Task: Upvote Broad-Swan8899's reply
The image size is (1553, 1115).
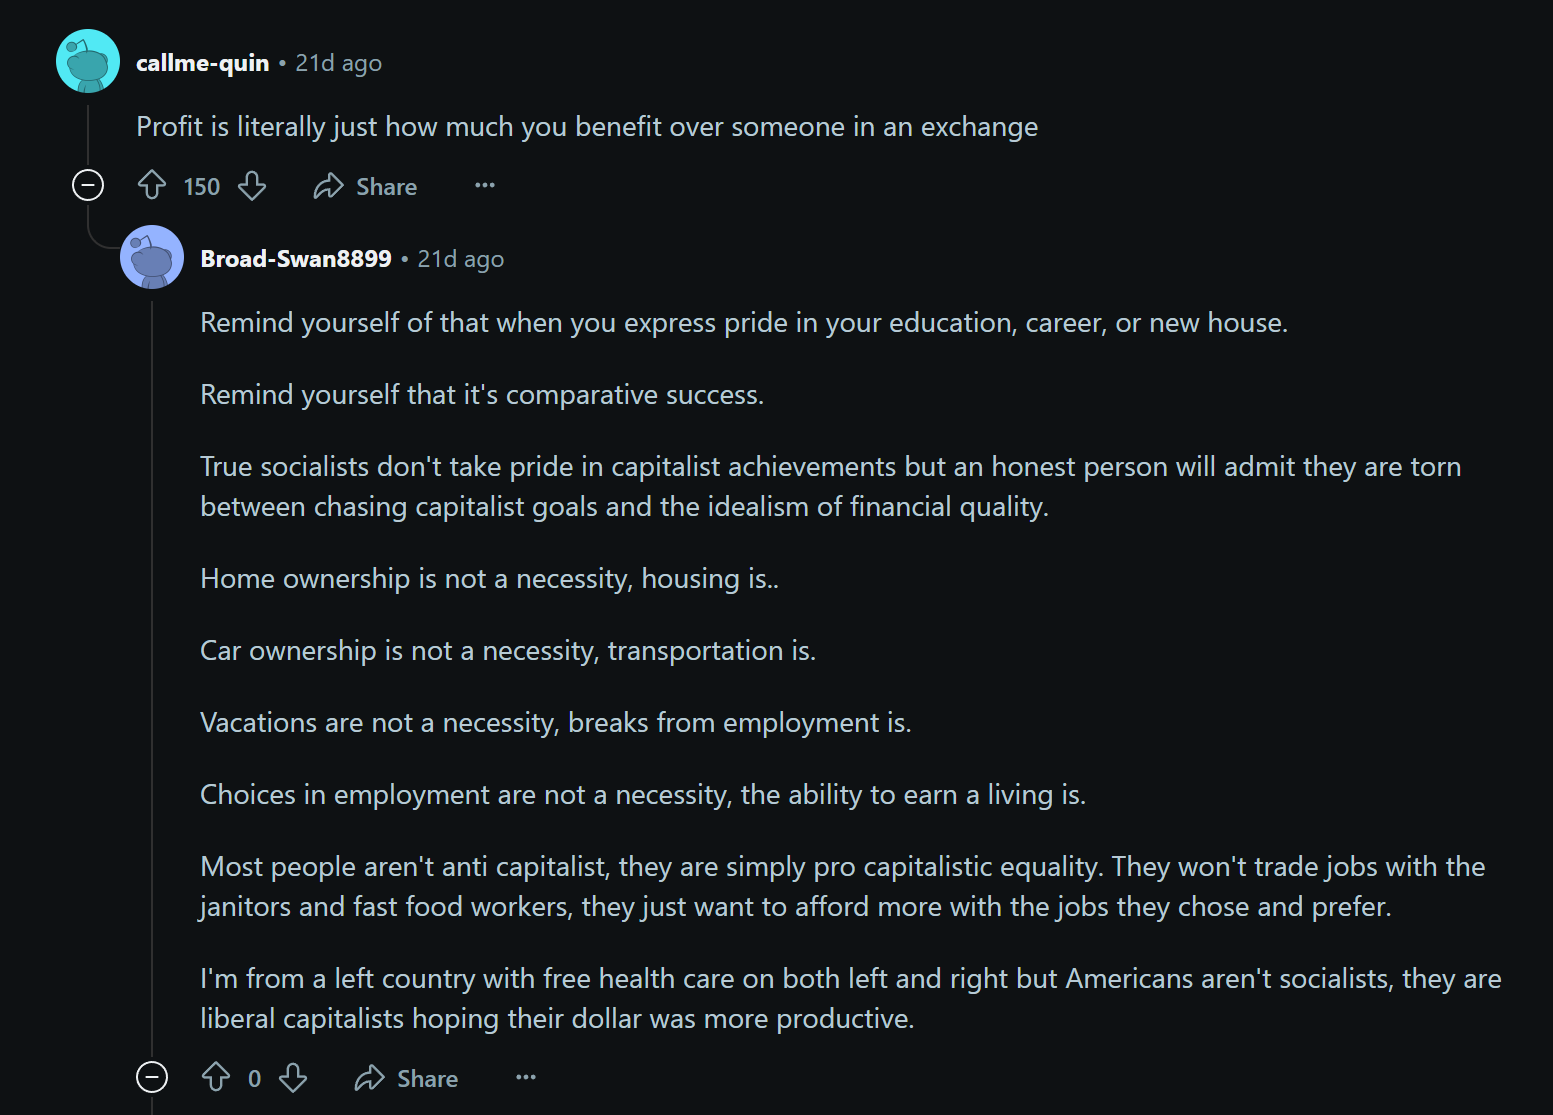Action: click(216, 1077)
